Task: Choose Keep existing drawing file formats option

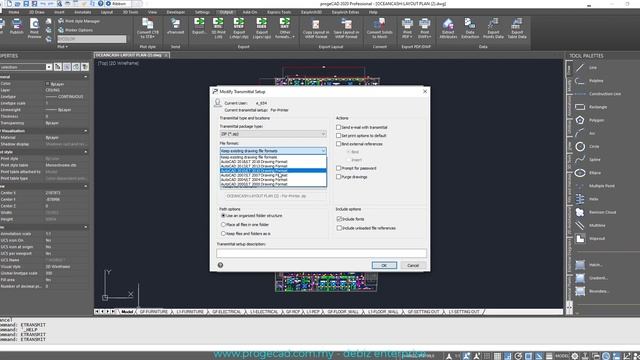Action: pyautogui.click(x=273, y=157)
